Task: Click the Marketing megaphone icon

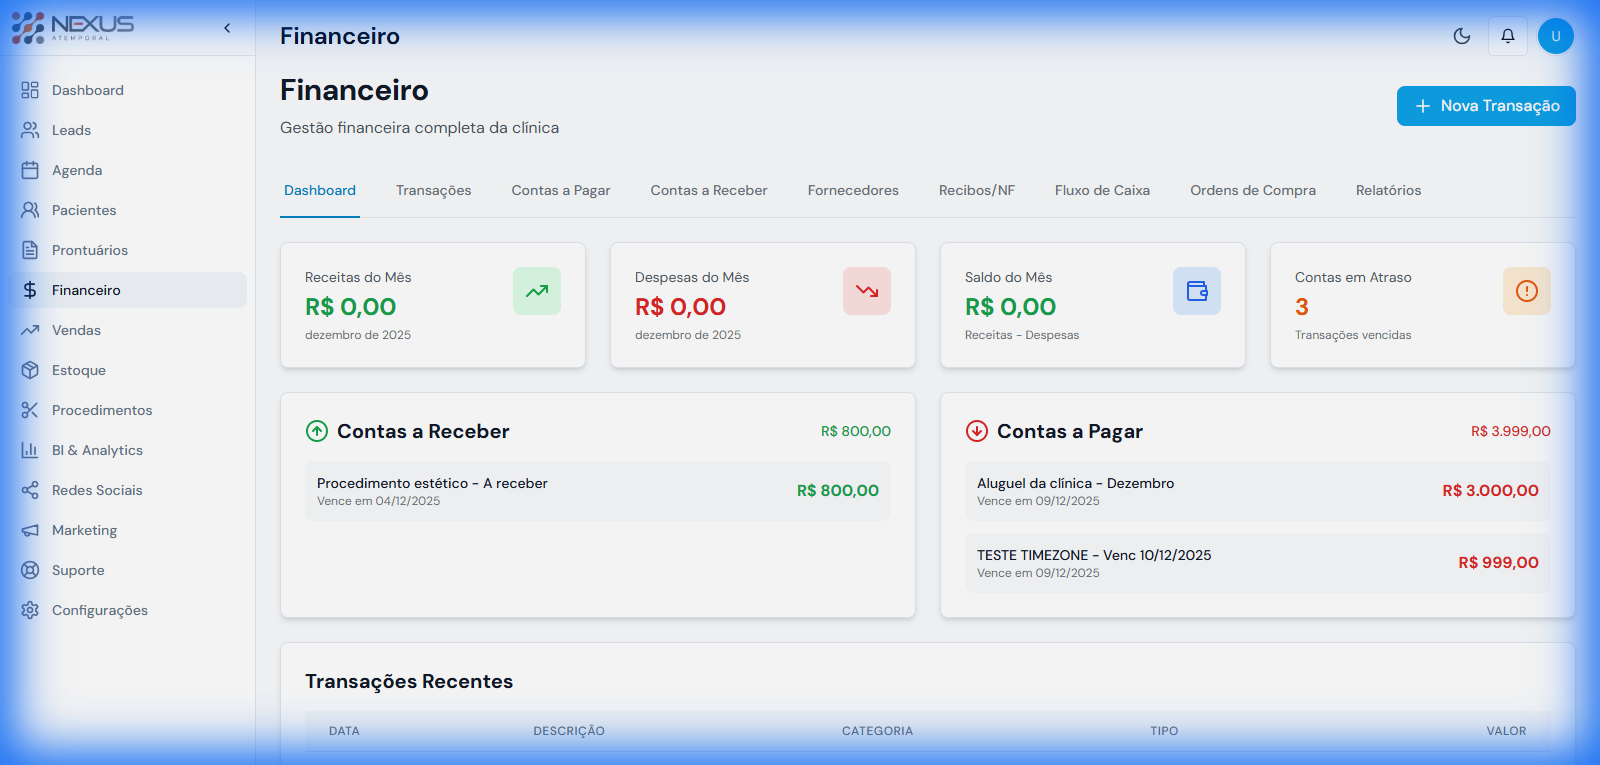Action: (30, 530)
